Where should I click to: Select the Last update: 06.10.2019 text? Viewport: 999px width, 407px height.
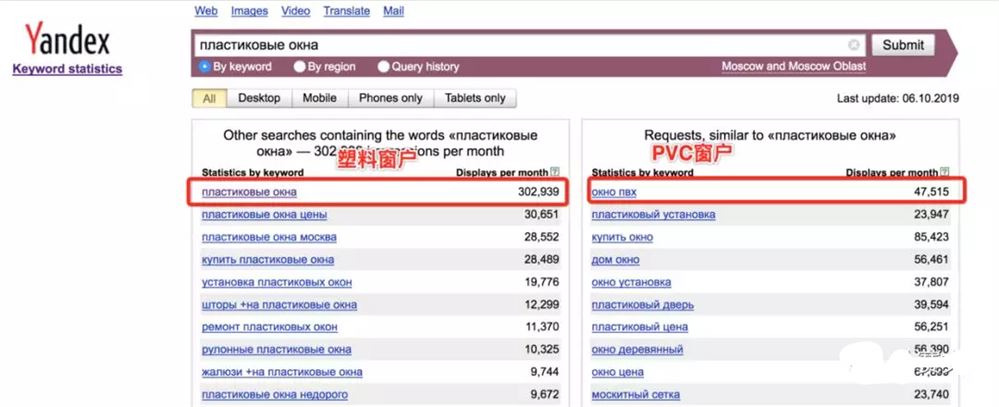pyautogui.click(x=898, y=99)
